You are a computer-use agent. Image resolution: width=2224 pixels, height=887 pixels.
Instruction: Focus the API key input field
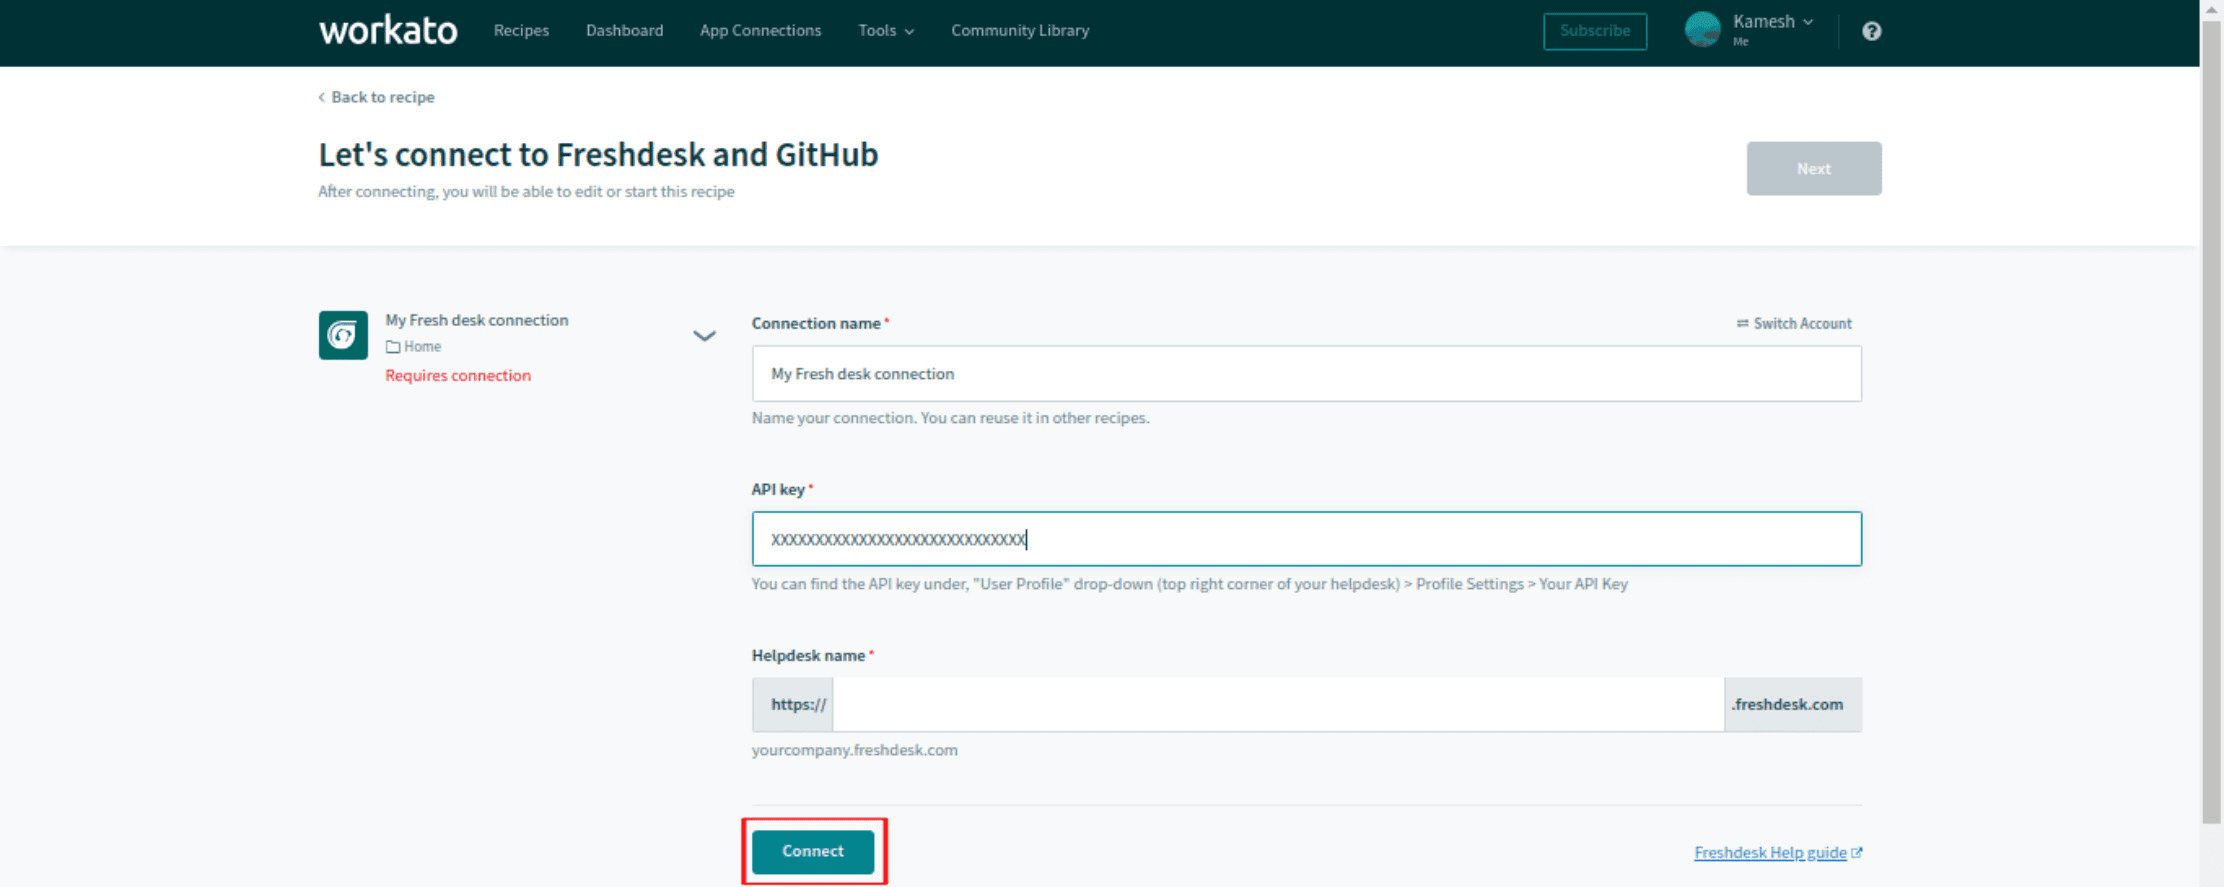pyautogui.click(x=1306, y=539)
